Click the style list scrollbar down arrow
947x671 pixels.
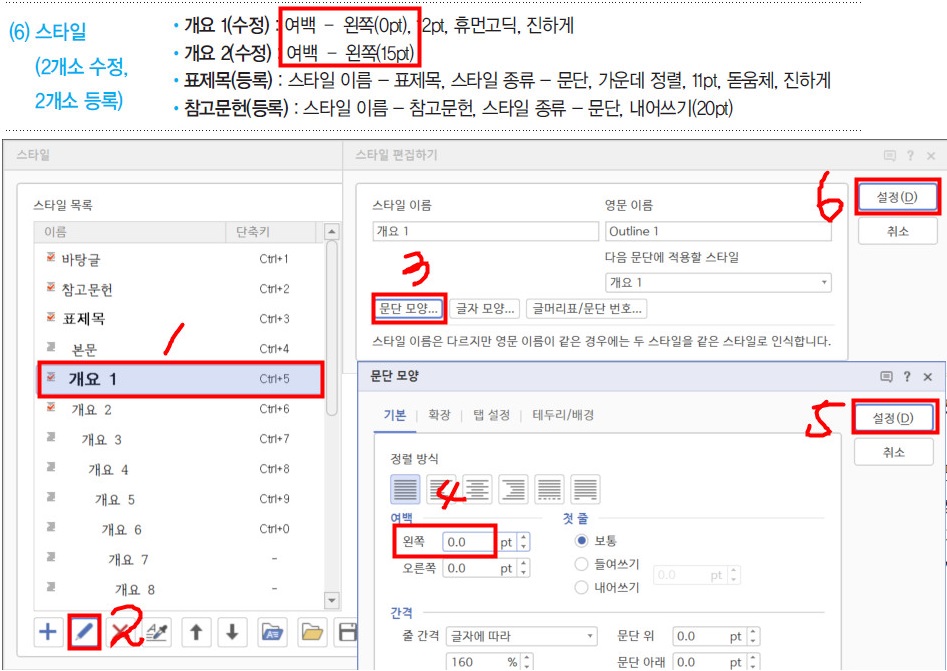(x=333, y=599)
